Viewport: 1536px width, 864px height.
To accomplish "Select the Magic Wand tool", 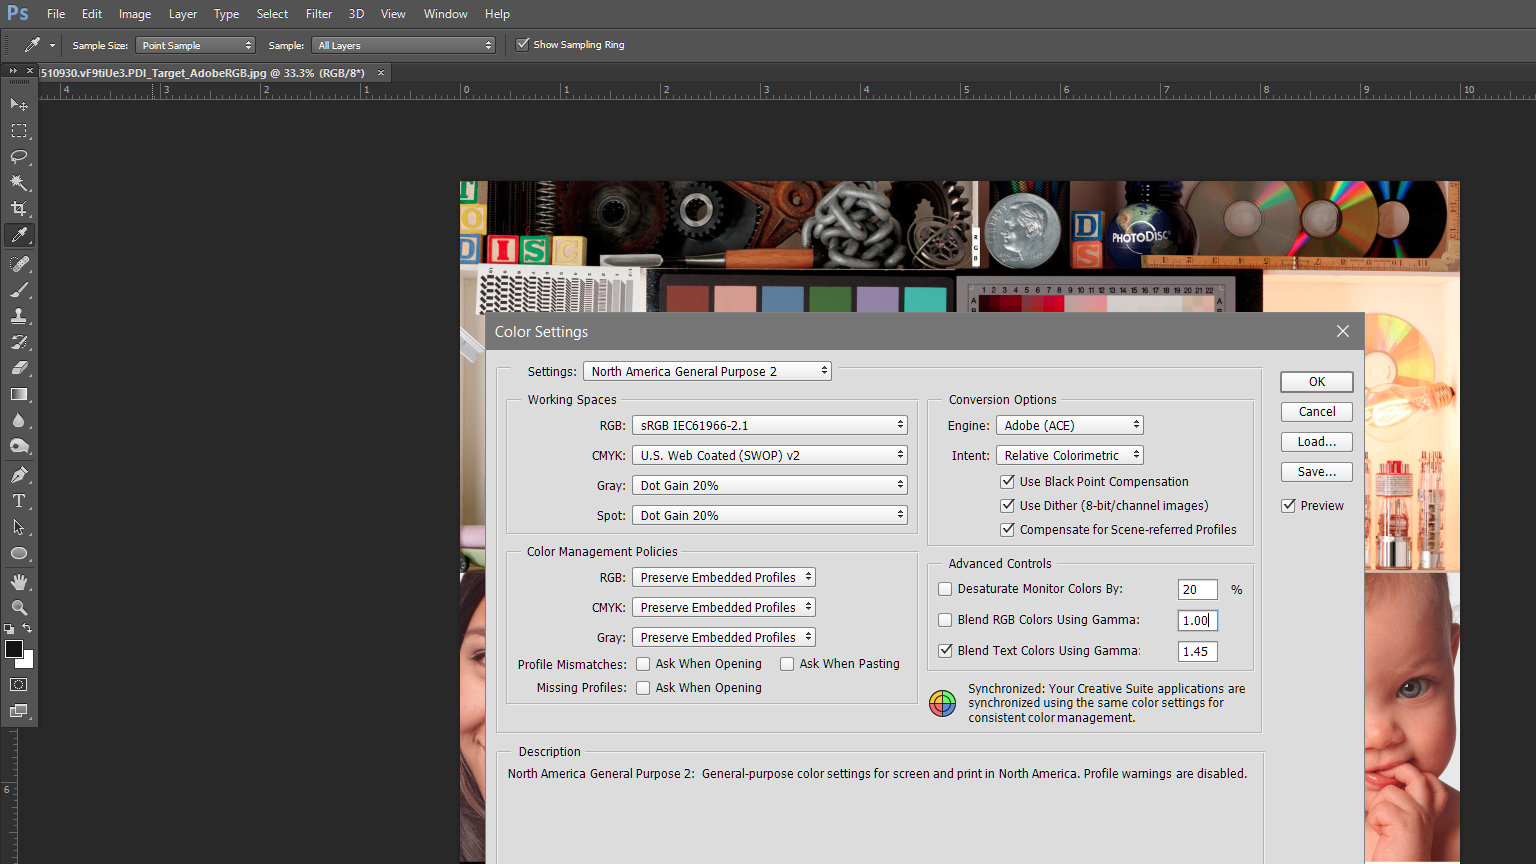I will (x=19, y=183).
